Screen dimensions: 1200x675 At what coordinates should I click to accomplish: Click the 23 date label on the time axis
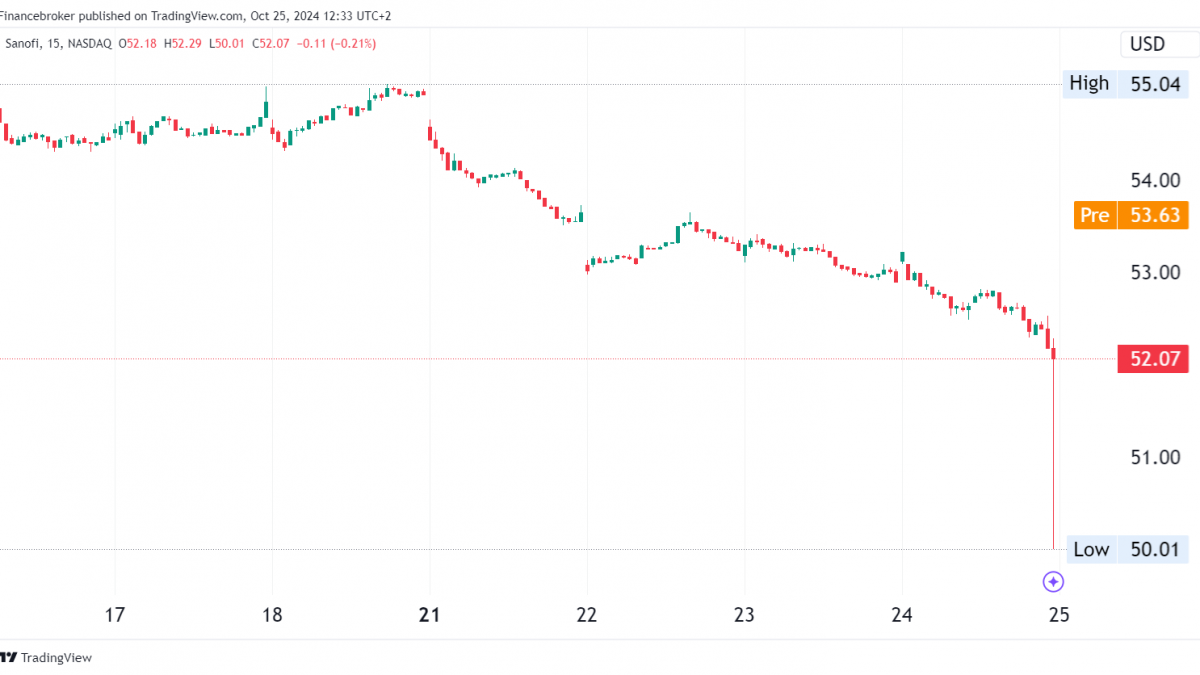(x=744, y=614)
